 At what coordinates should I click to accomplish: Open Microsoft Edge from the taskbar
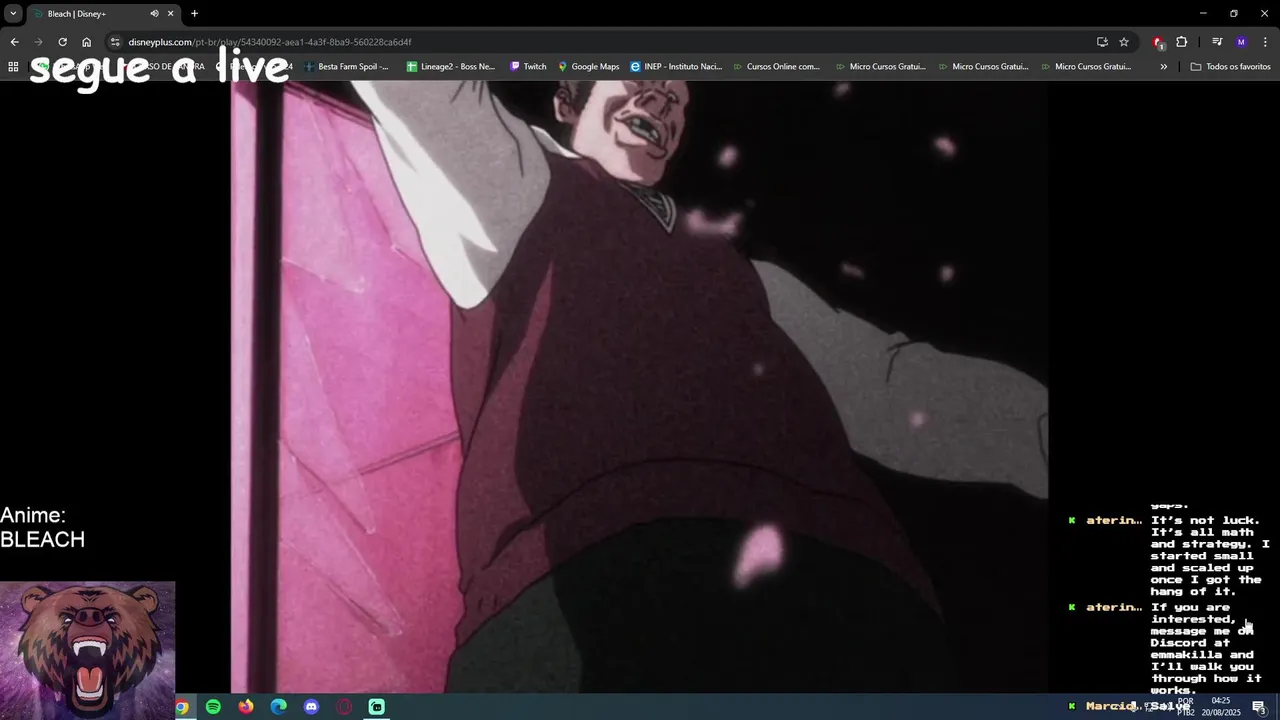coord(278,707)
